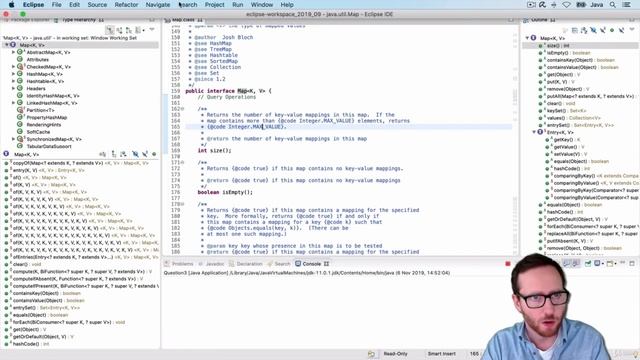Open the Outline view menu arrow
The image size is (640, 360).
click(x=632, y=29)
